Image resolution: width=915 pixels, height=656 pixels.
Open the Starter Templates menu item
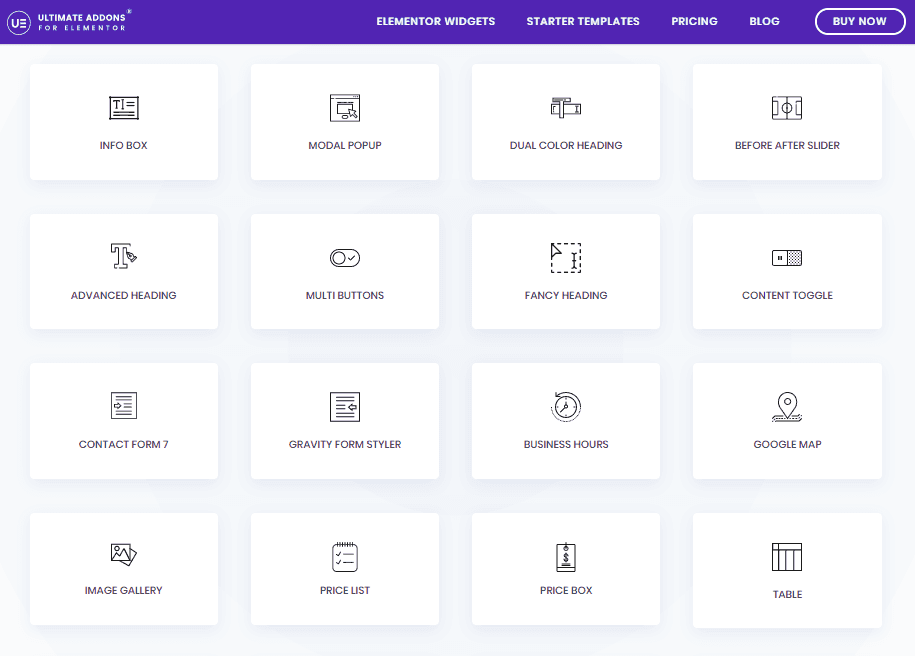pos(583,22)
